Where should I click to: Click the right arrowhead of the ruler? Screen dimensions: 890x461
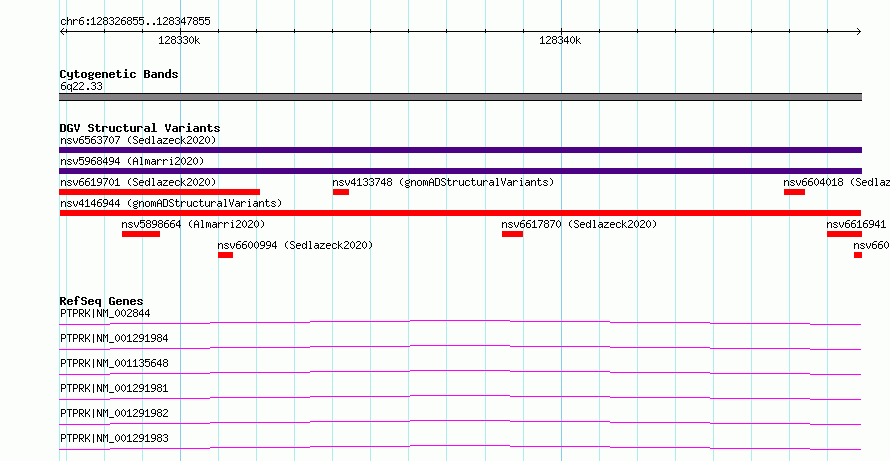click(859, 32)
